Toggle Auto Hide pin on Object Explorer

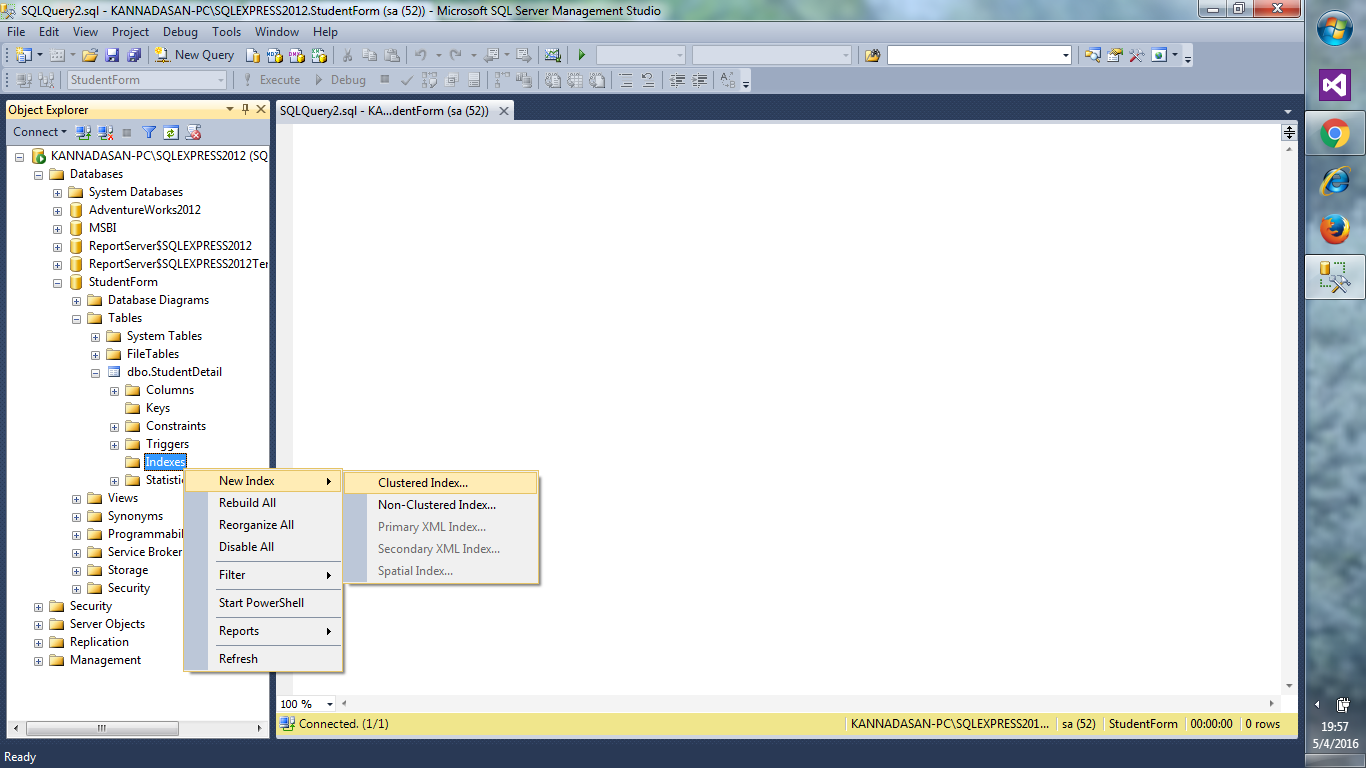coord(246,110)
